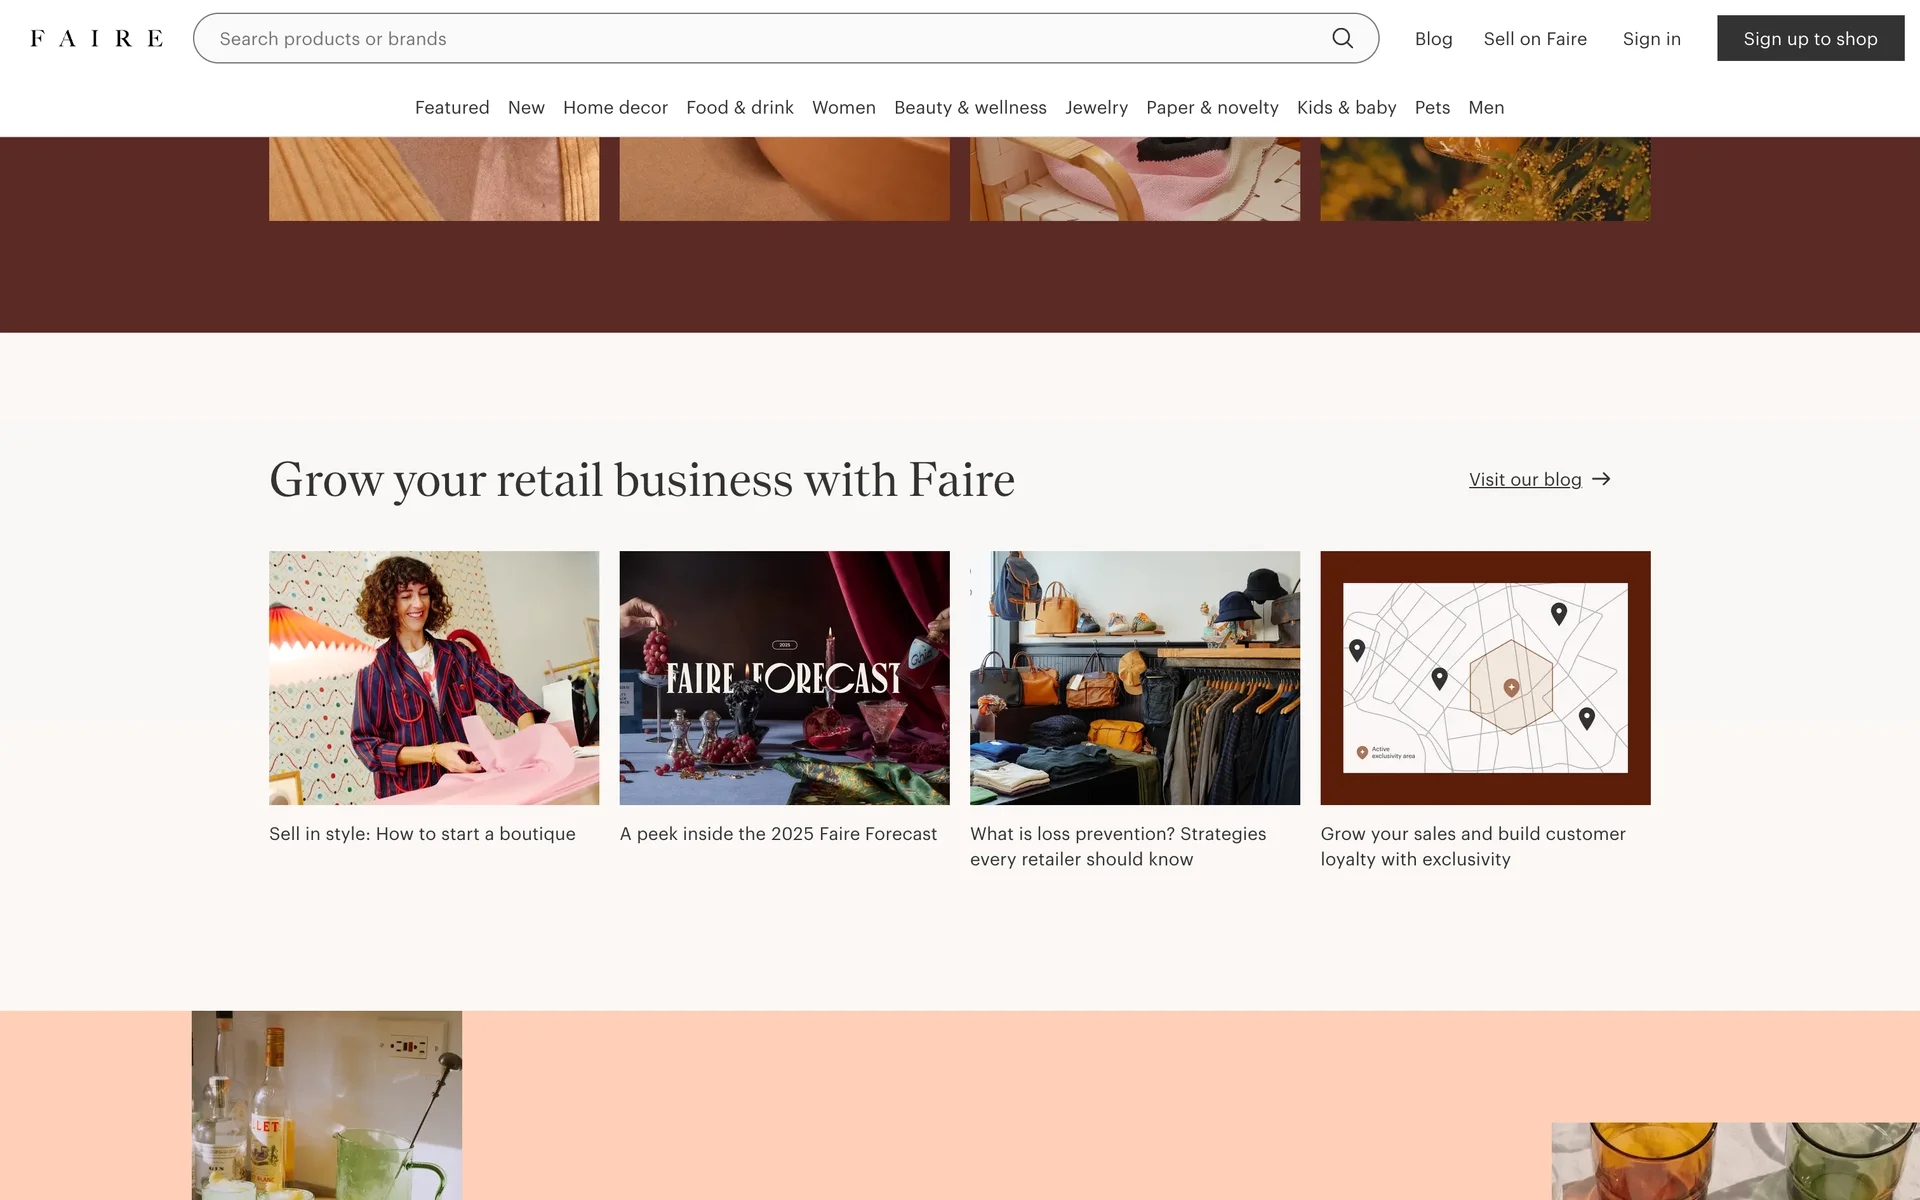
Task: Open Food & drink category
Action: pyautogui.click(x=739, y=107)
